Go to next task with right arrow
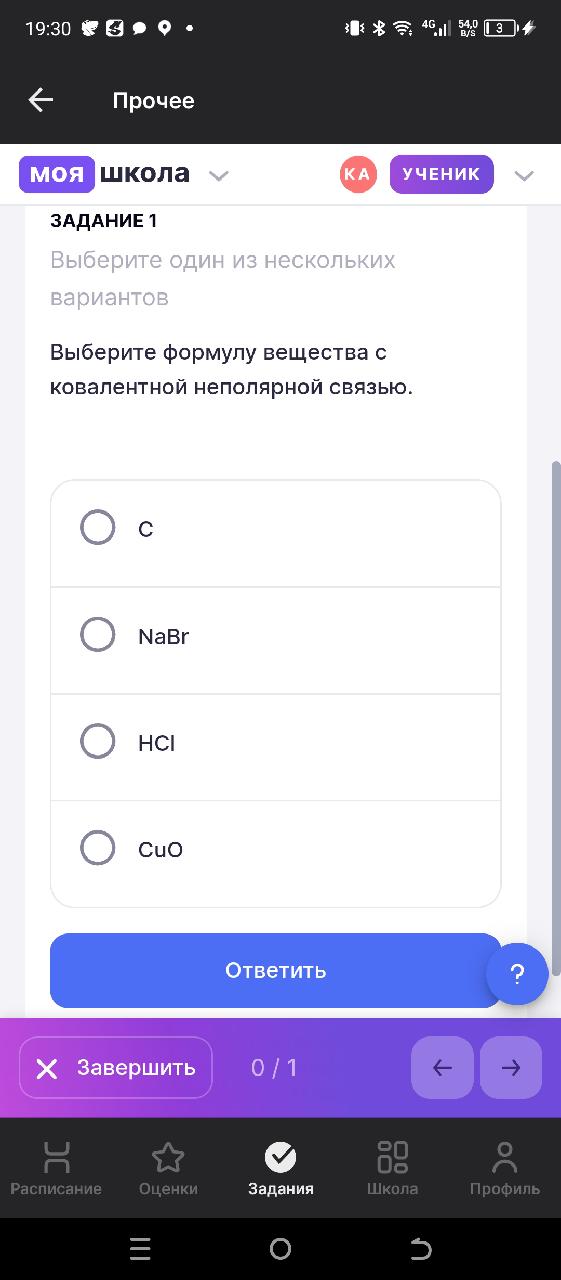This screenshot has height=1280, width=561. [511, 1068]
